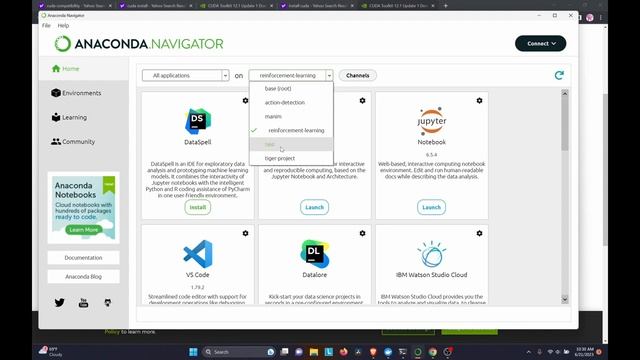
Task: Launch Jupyter Notebook
Action: click(431, 207)
